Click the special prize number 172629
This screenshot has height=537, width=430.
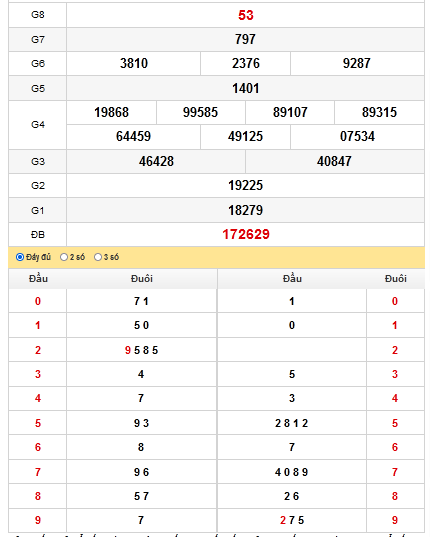point(246,235)
